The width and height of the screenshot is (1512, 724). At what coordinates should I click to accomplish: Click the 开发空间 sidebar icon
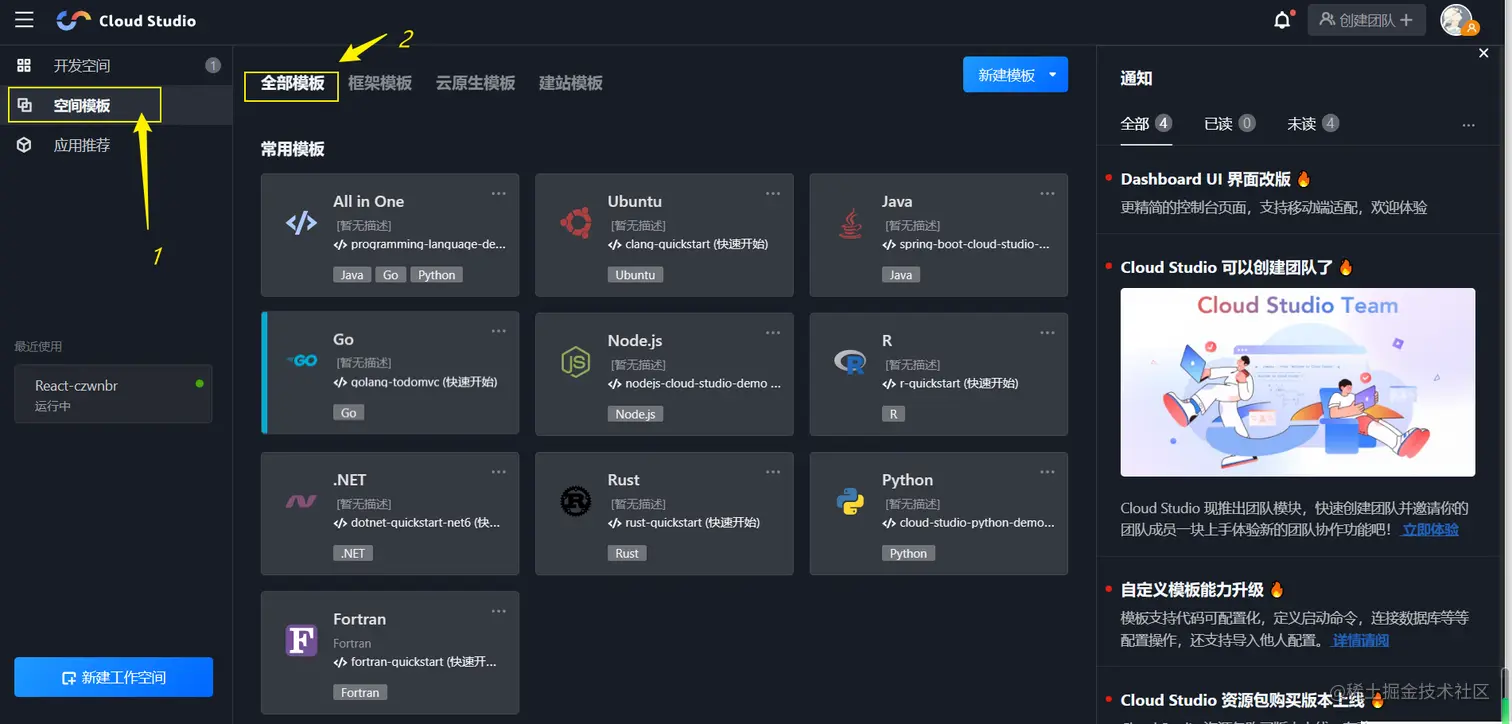(x=24, y=66)
